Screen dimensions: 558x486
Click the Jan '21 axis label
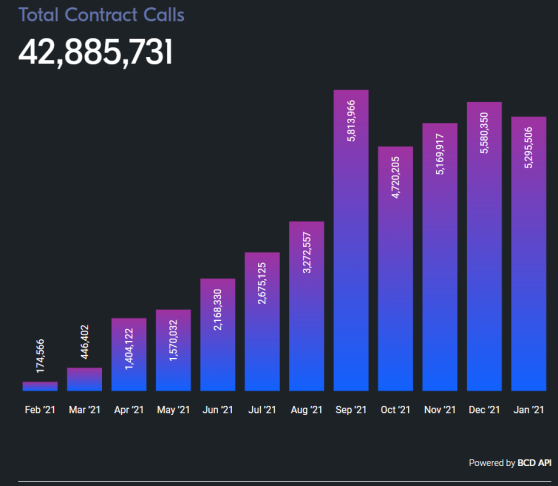tap(529, 410)
